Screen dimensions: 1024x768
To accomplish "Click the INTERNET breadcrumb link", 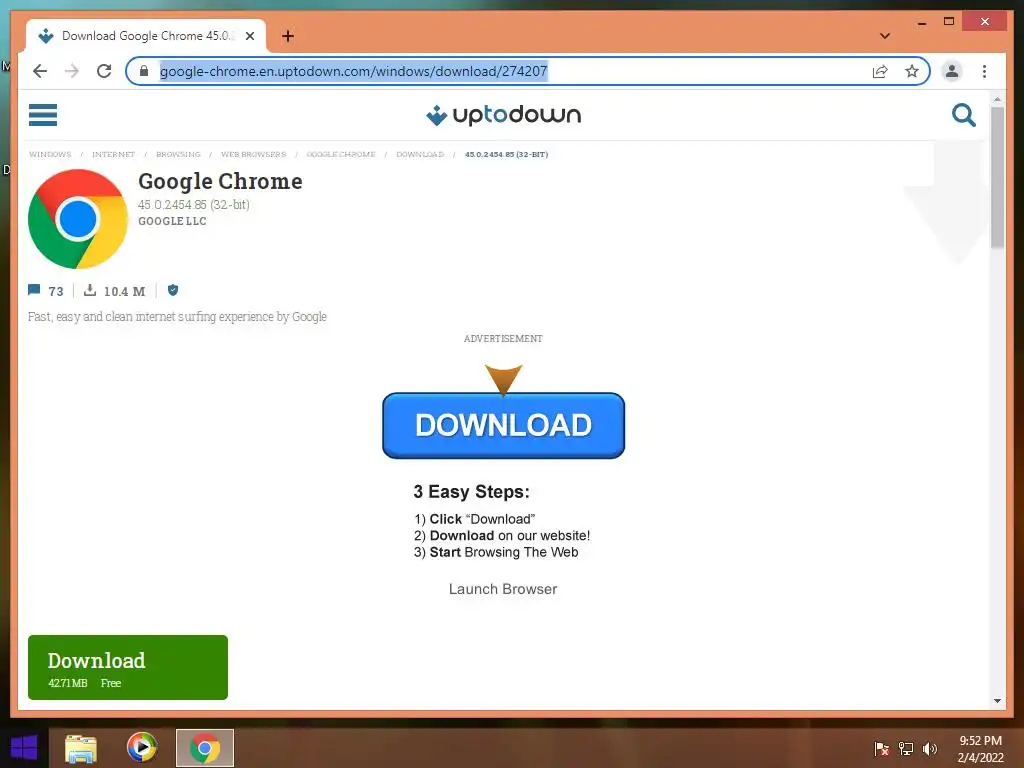I will (x=114, y=155).
